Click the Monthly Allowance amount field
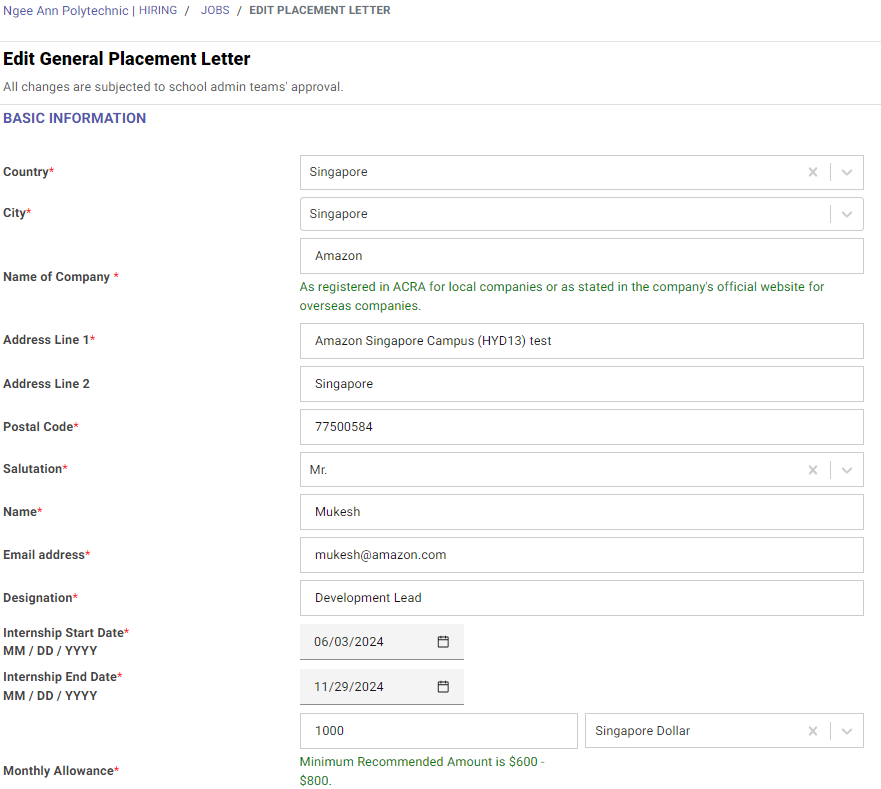Screen dimensions: 881x789 coord(438,731)
